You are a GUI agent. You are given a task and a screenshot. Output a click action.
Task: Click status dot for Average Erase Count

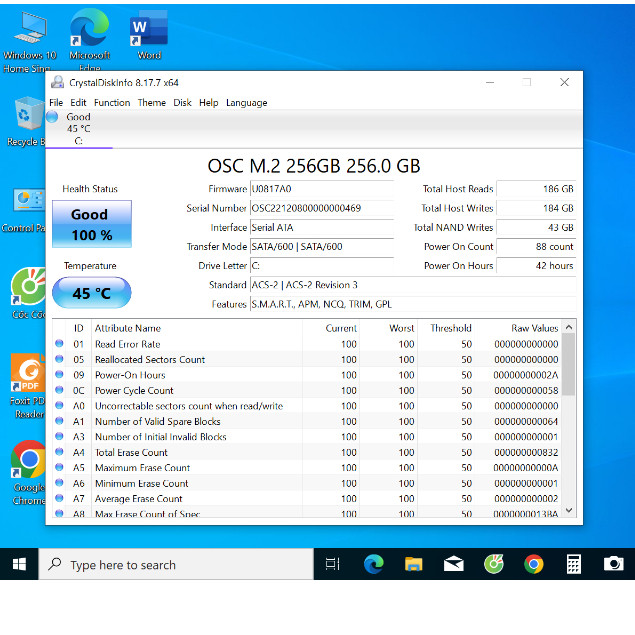59,498
